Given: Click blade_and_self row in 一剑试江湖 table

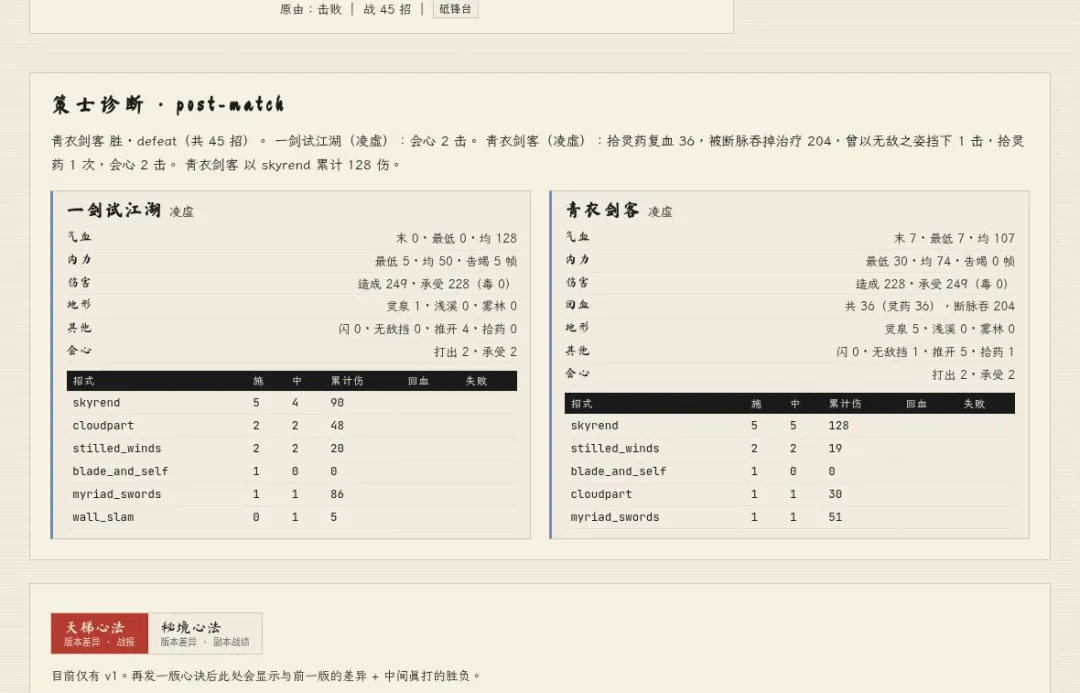Looking at the screenshot, I should click(x=292, y=471).
